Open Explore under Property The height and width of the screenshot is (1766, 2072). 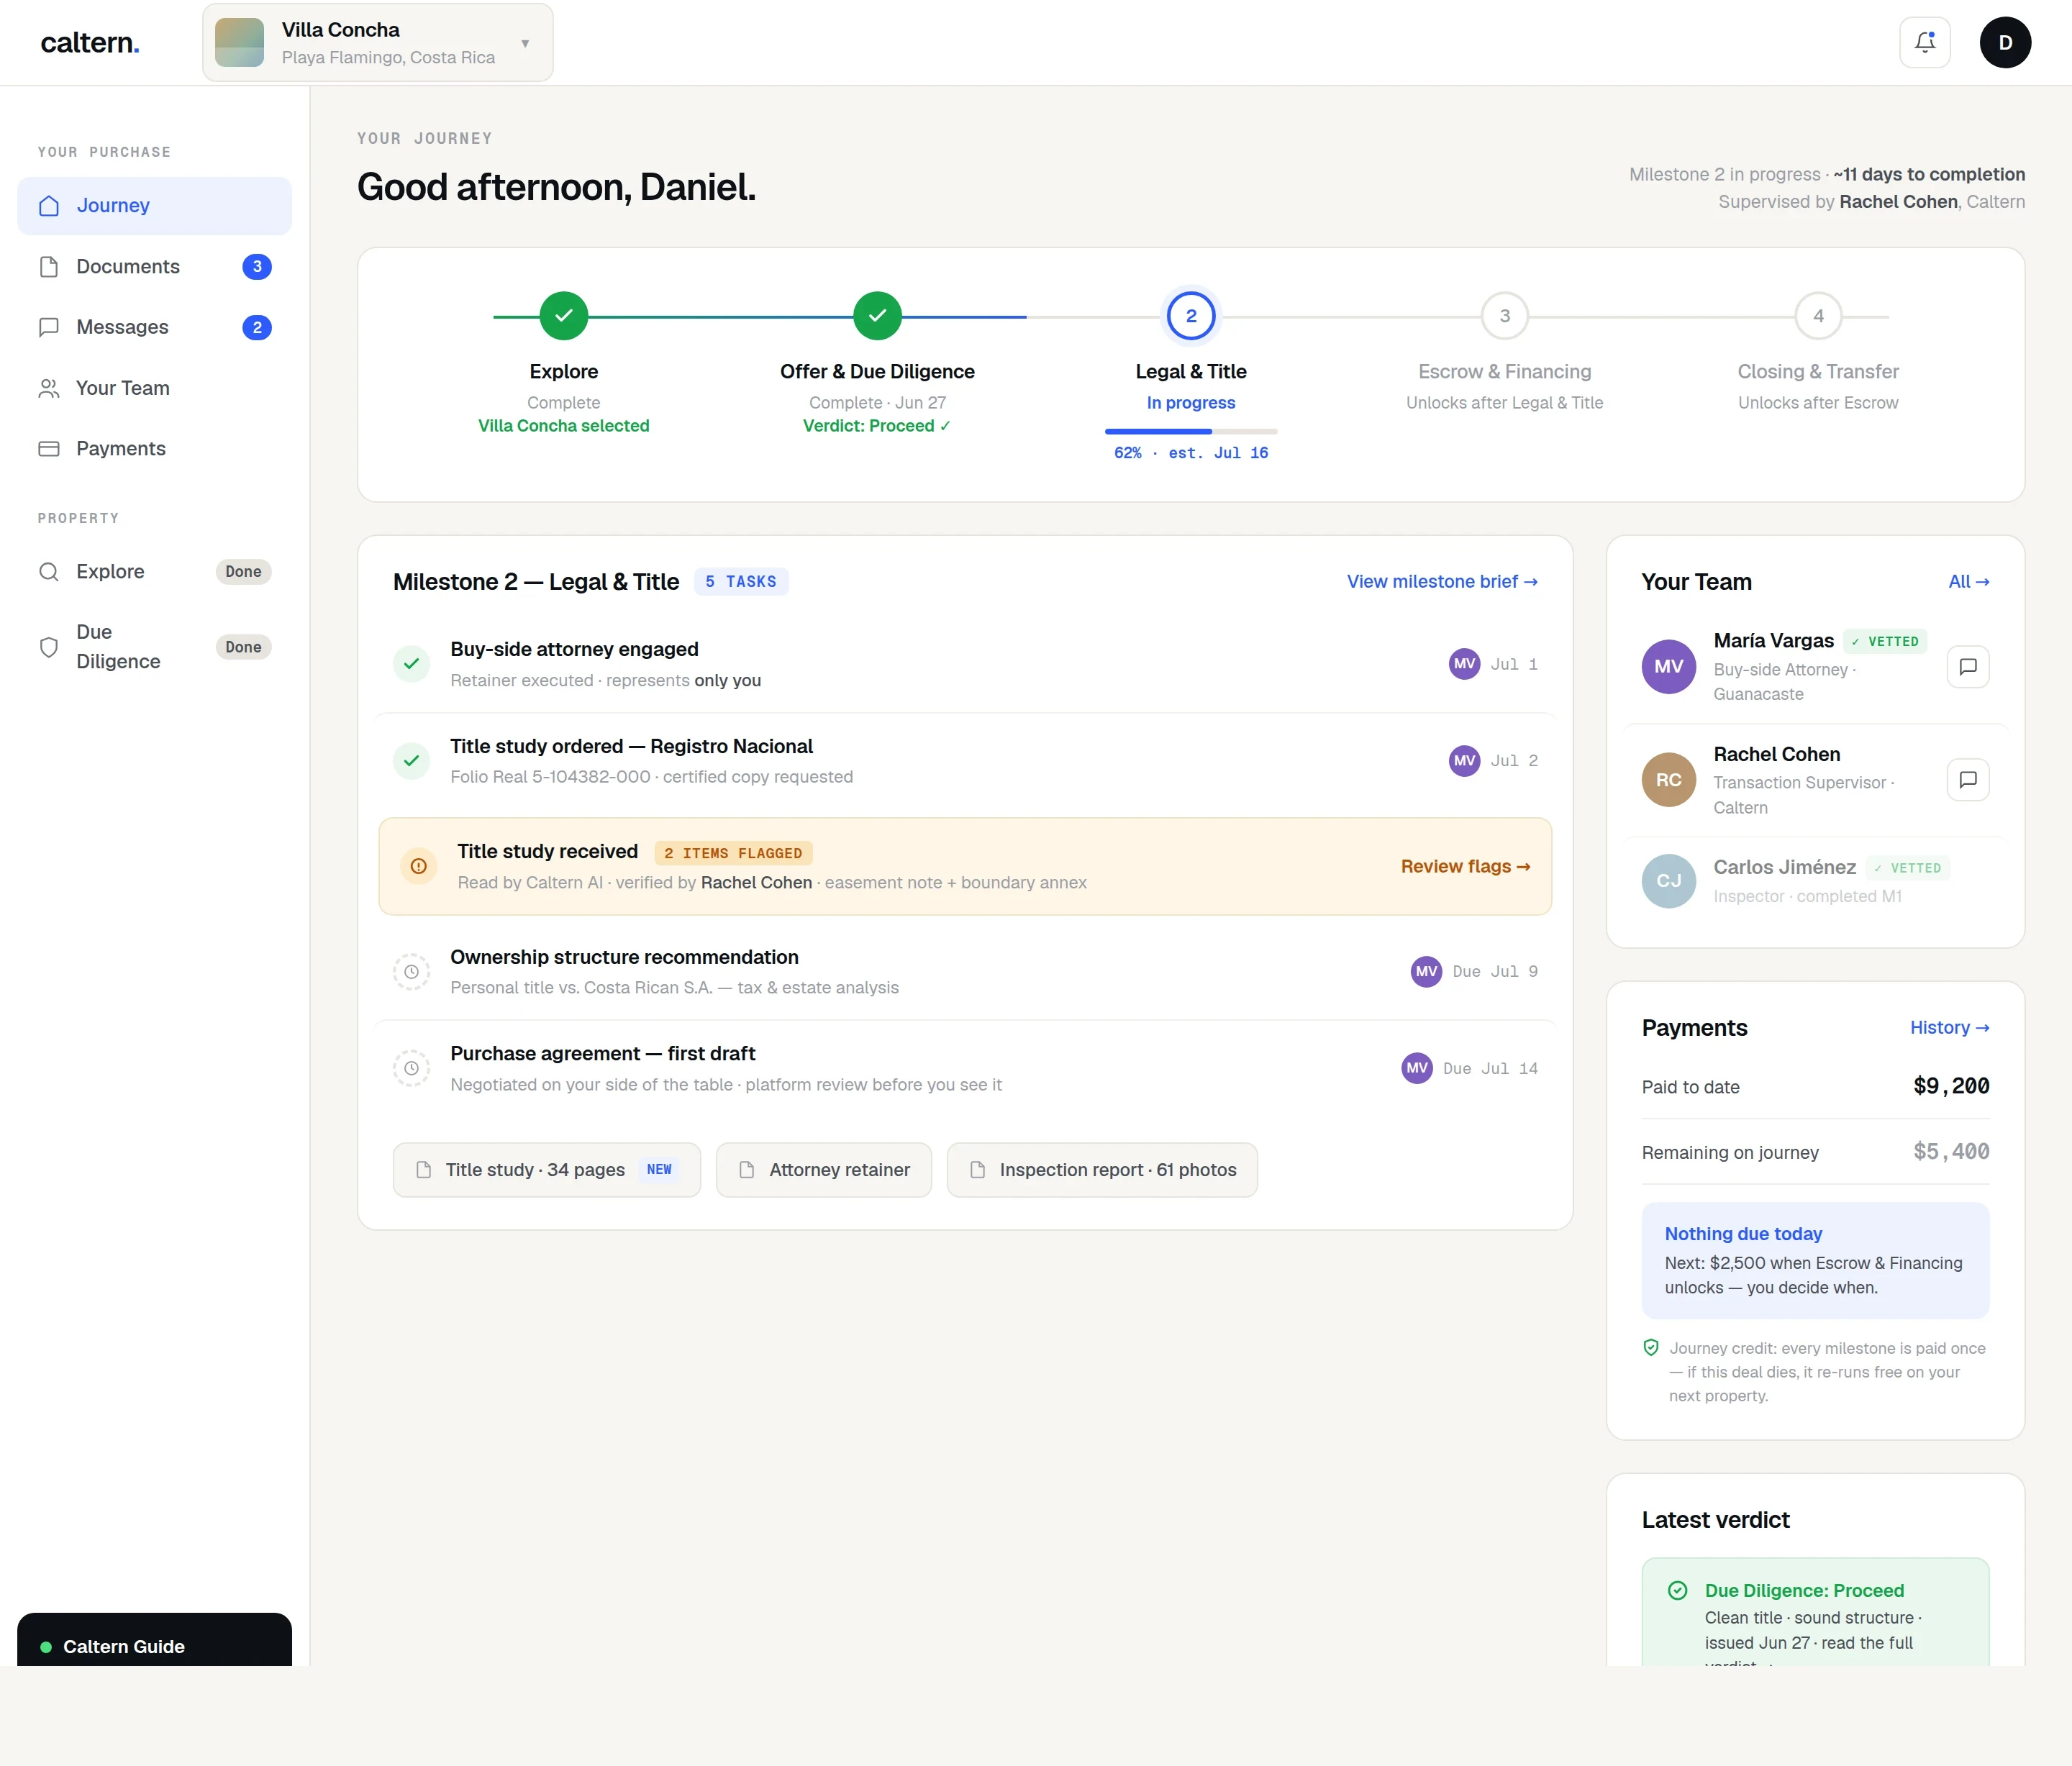[155, 572]
